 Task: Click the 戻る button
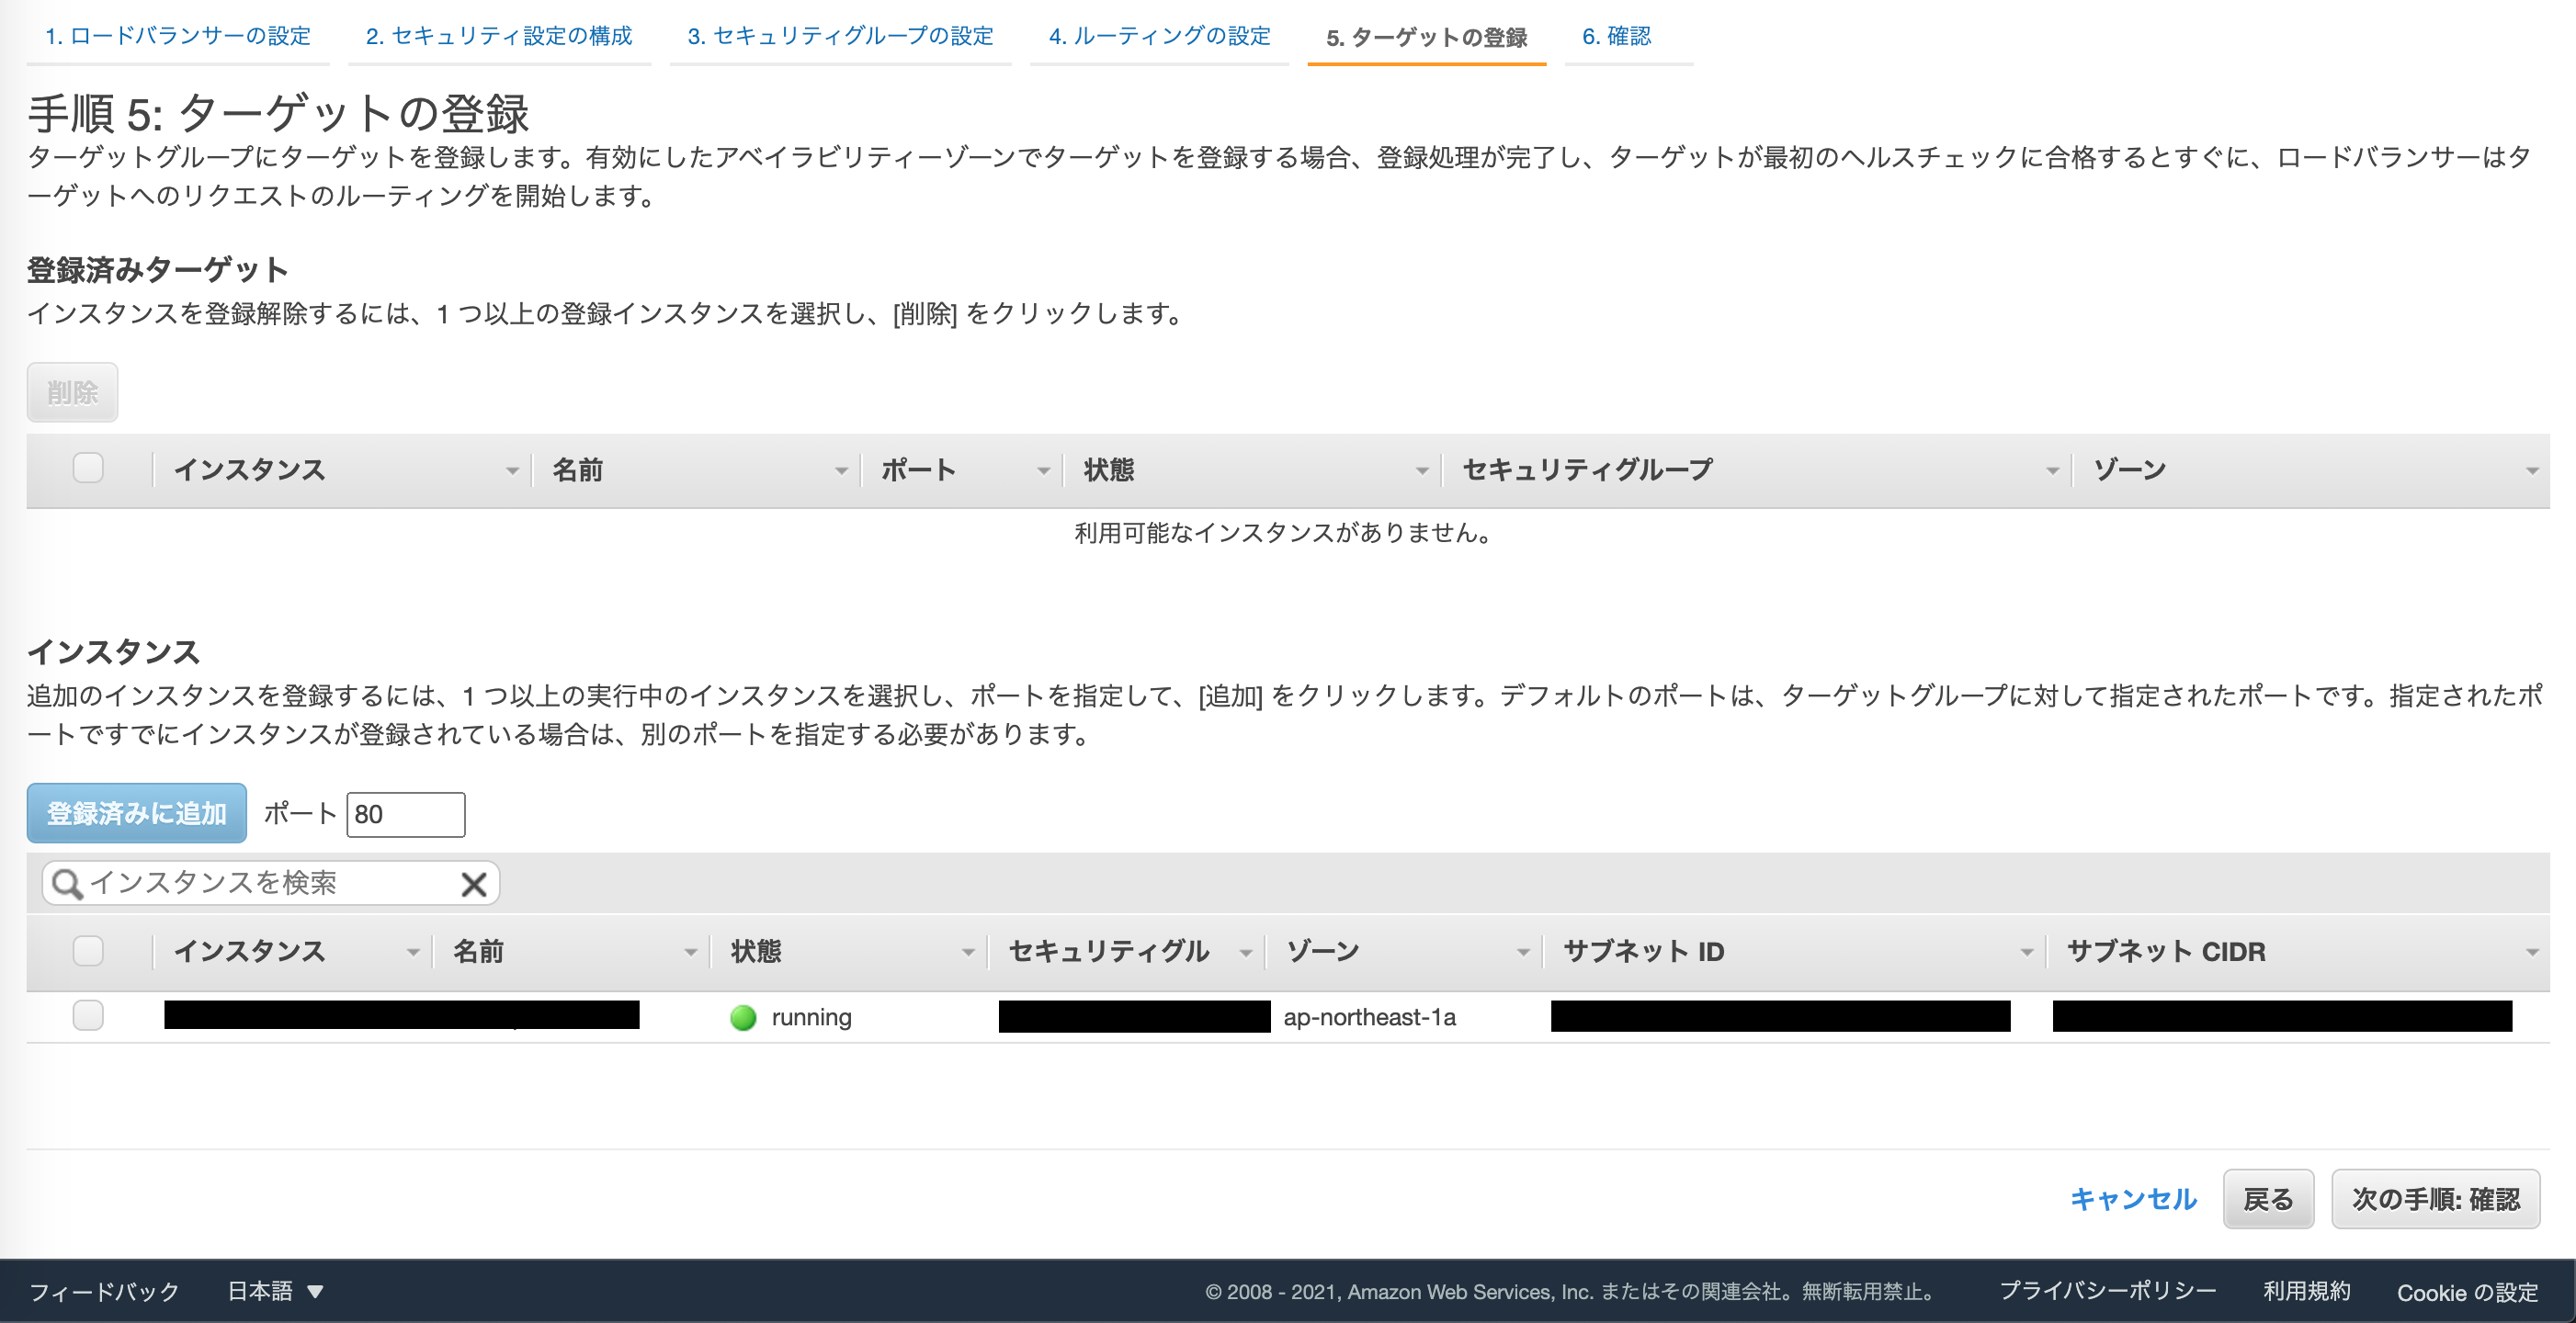click(x=2268, y=1198)
